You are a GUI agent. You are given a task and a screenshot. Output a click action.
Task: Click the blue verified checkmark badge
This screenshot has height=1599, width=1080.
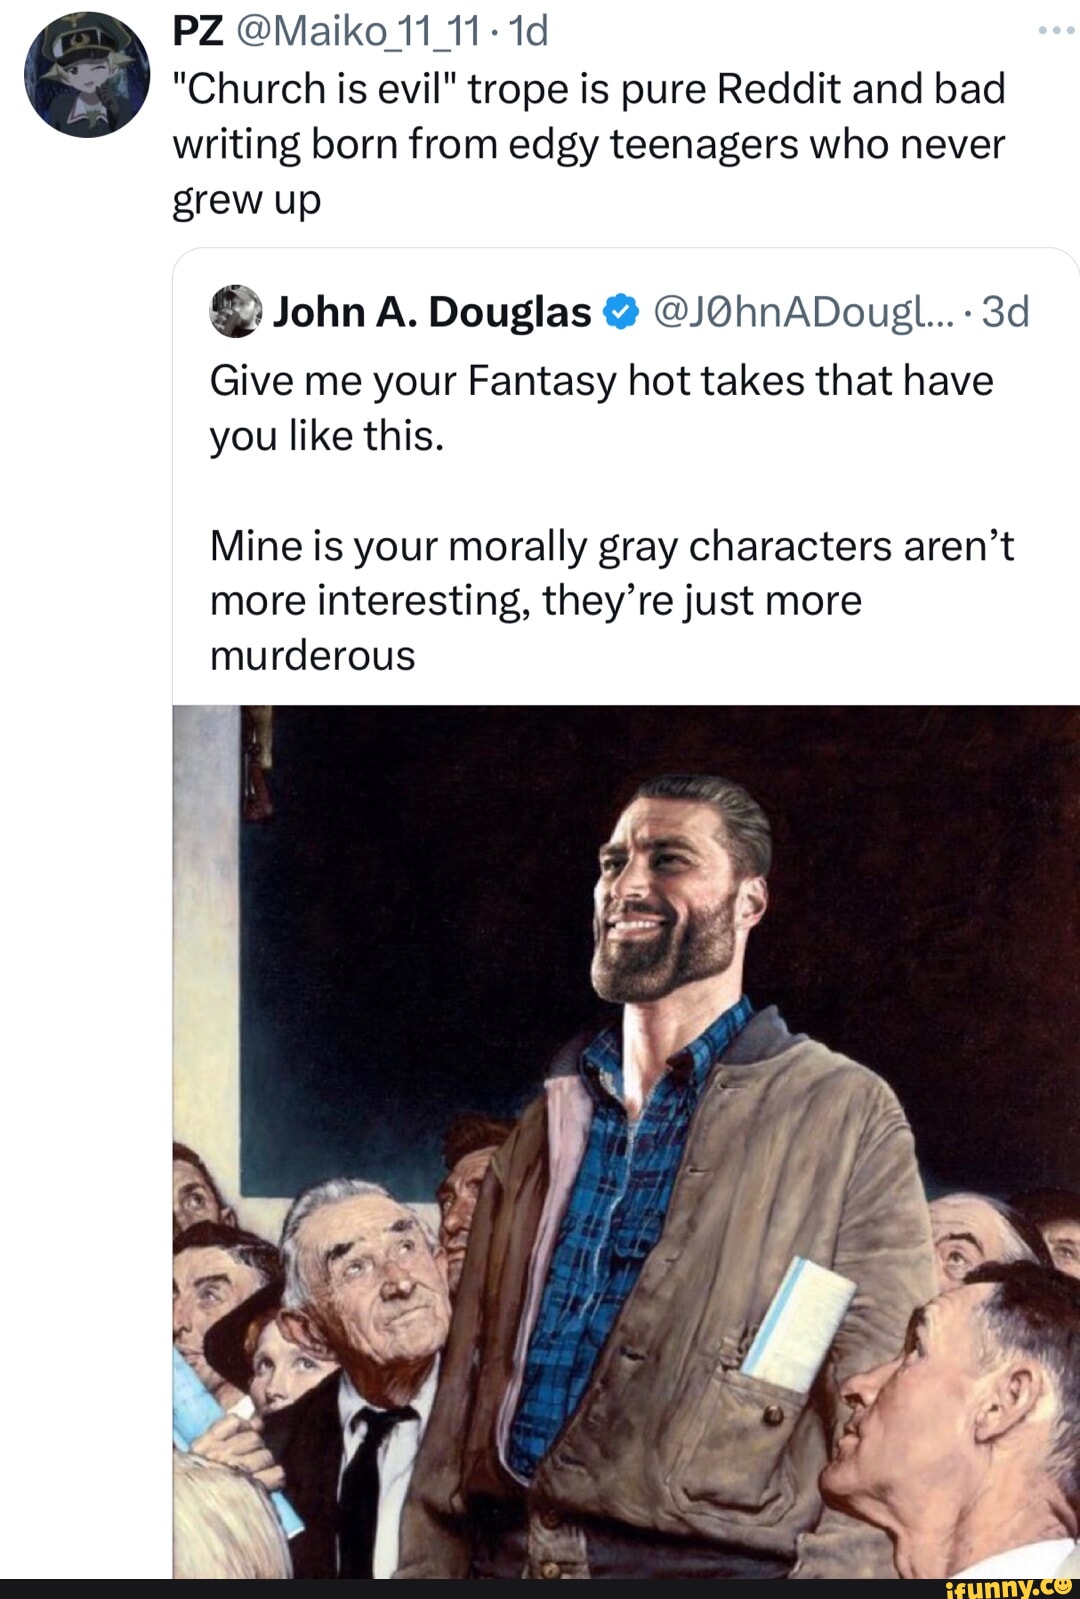621,313
